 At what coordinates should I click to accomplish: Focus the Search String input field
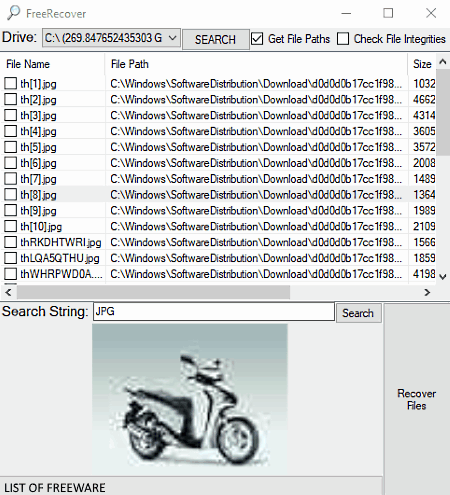click(214, 312)
